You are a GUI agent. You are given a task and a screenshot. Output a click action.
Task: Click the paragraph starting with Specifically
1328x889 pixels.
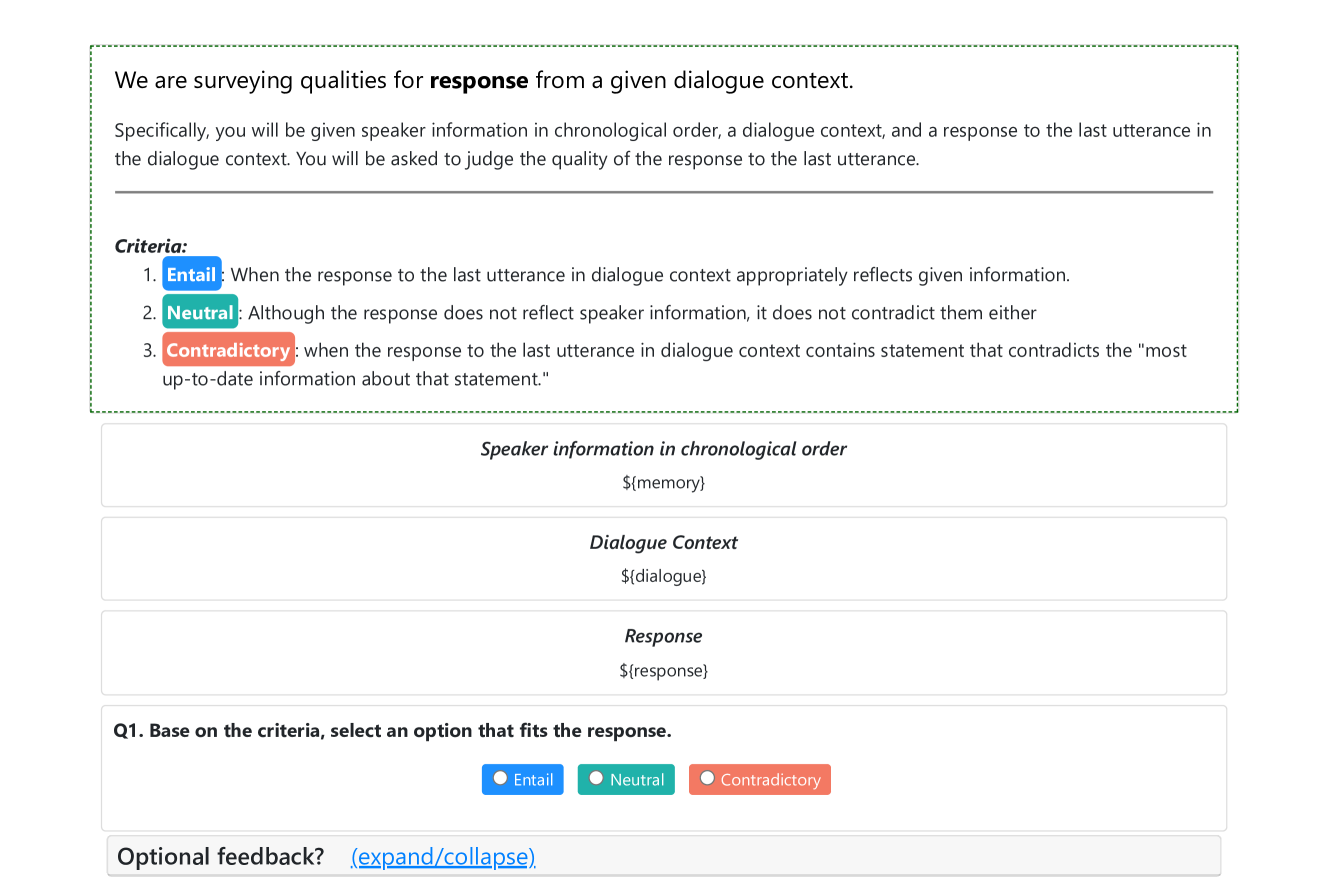pyautogui.click(x=663, y=144)
